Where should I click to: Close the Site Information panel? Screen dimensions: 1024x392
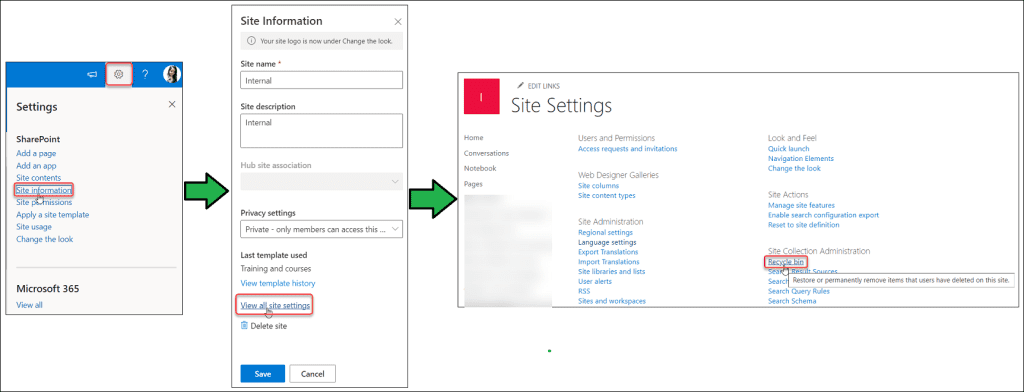398,21
